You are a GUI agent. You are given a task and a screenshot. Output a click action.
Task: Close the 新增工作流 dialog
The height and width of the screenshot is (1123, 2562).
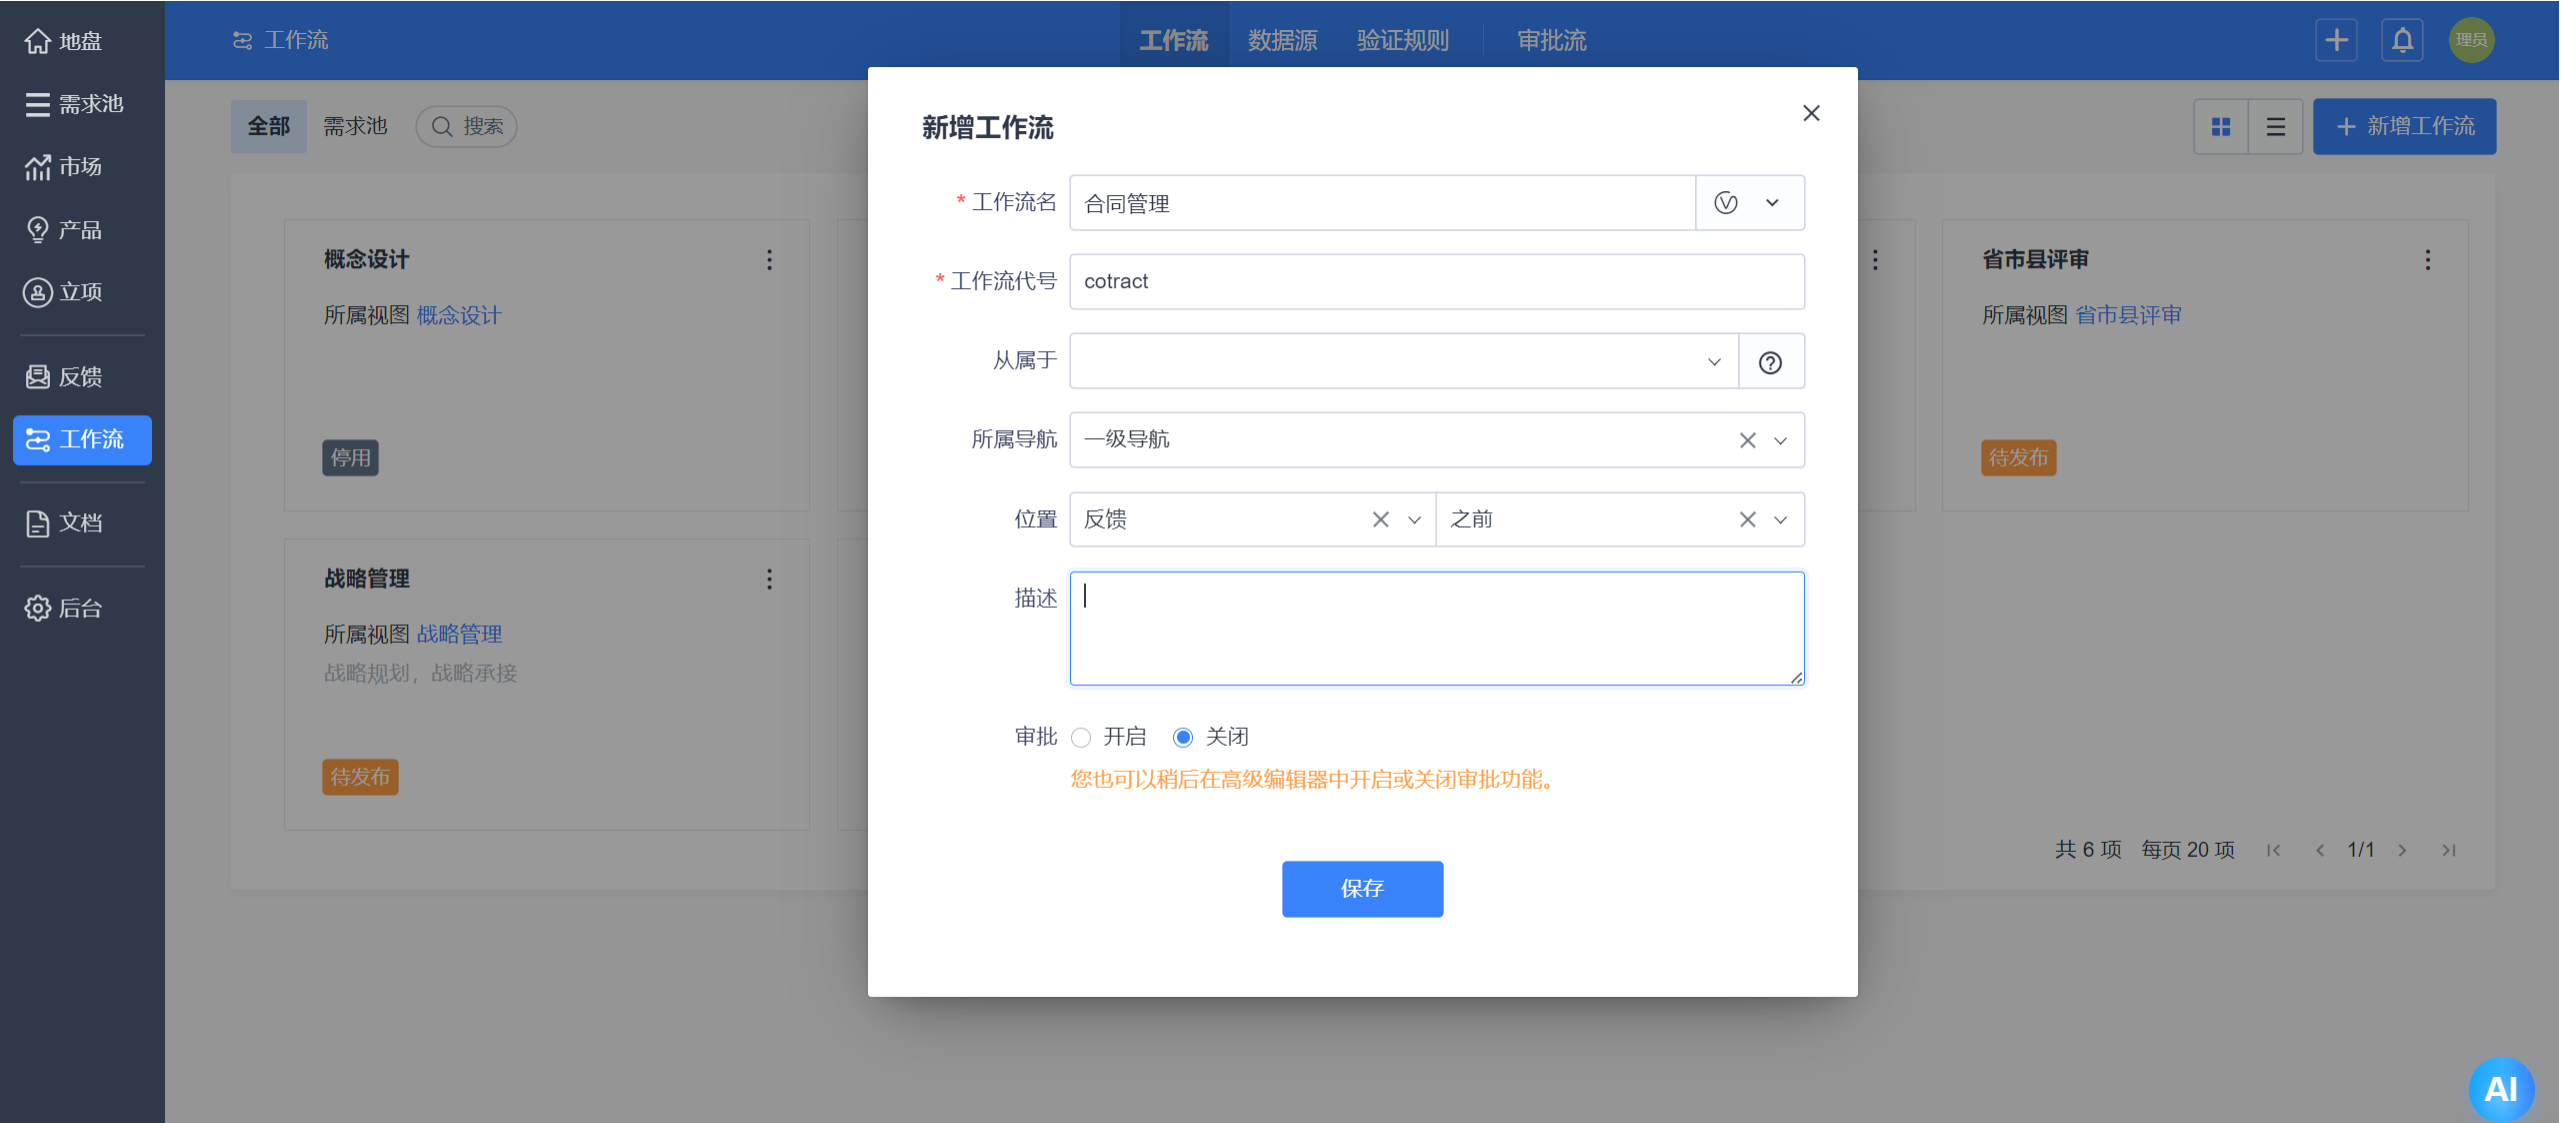1811,113
